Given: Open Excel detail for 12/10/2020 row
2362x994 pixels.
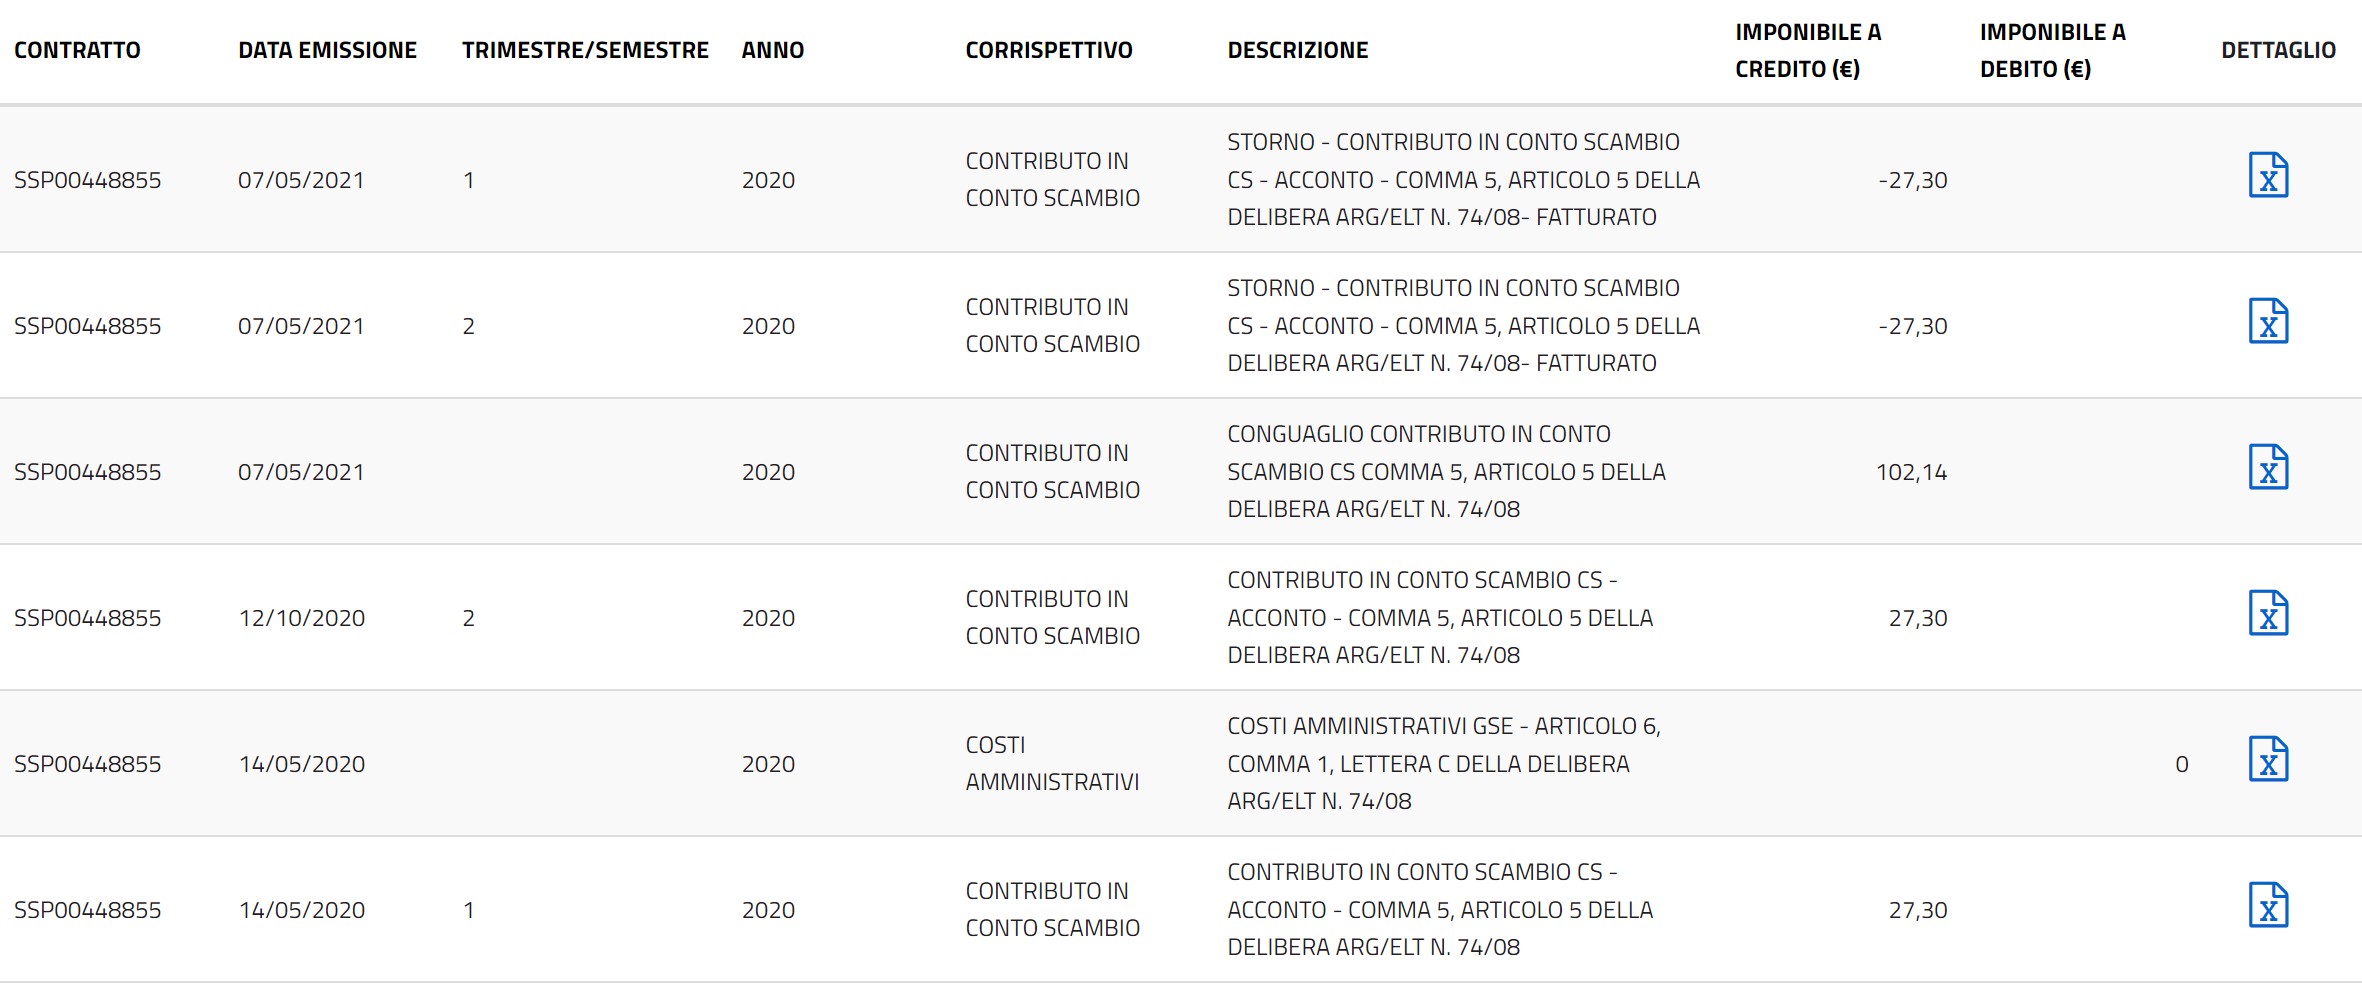Looking at the screenshot, I should 2268,613.
